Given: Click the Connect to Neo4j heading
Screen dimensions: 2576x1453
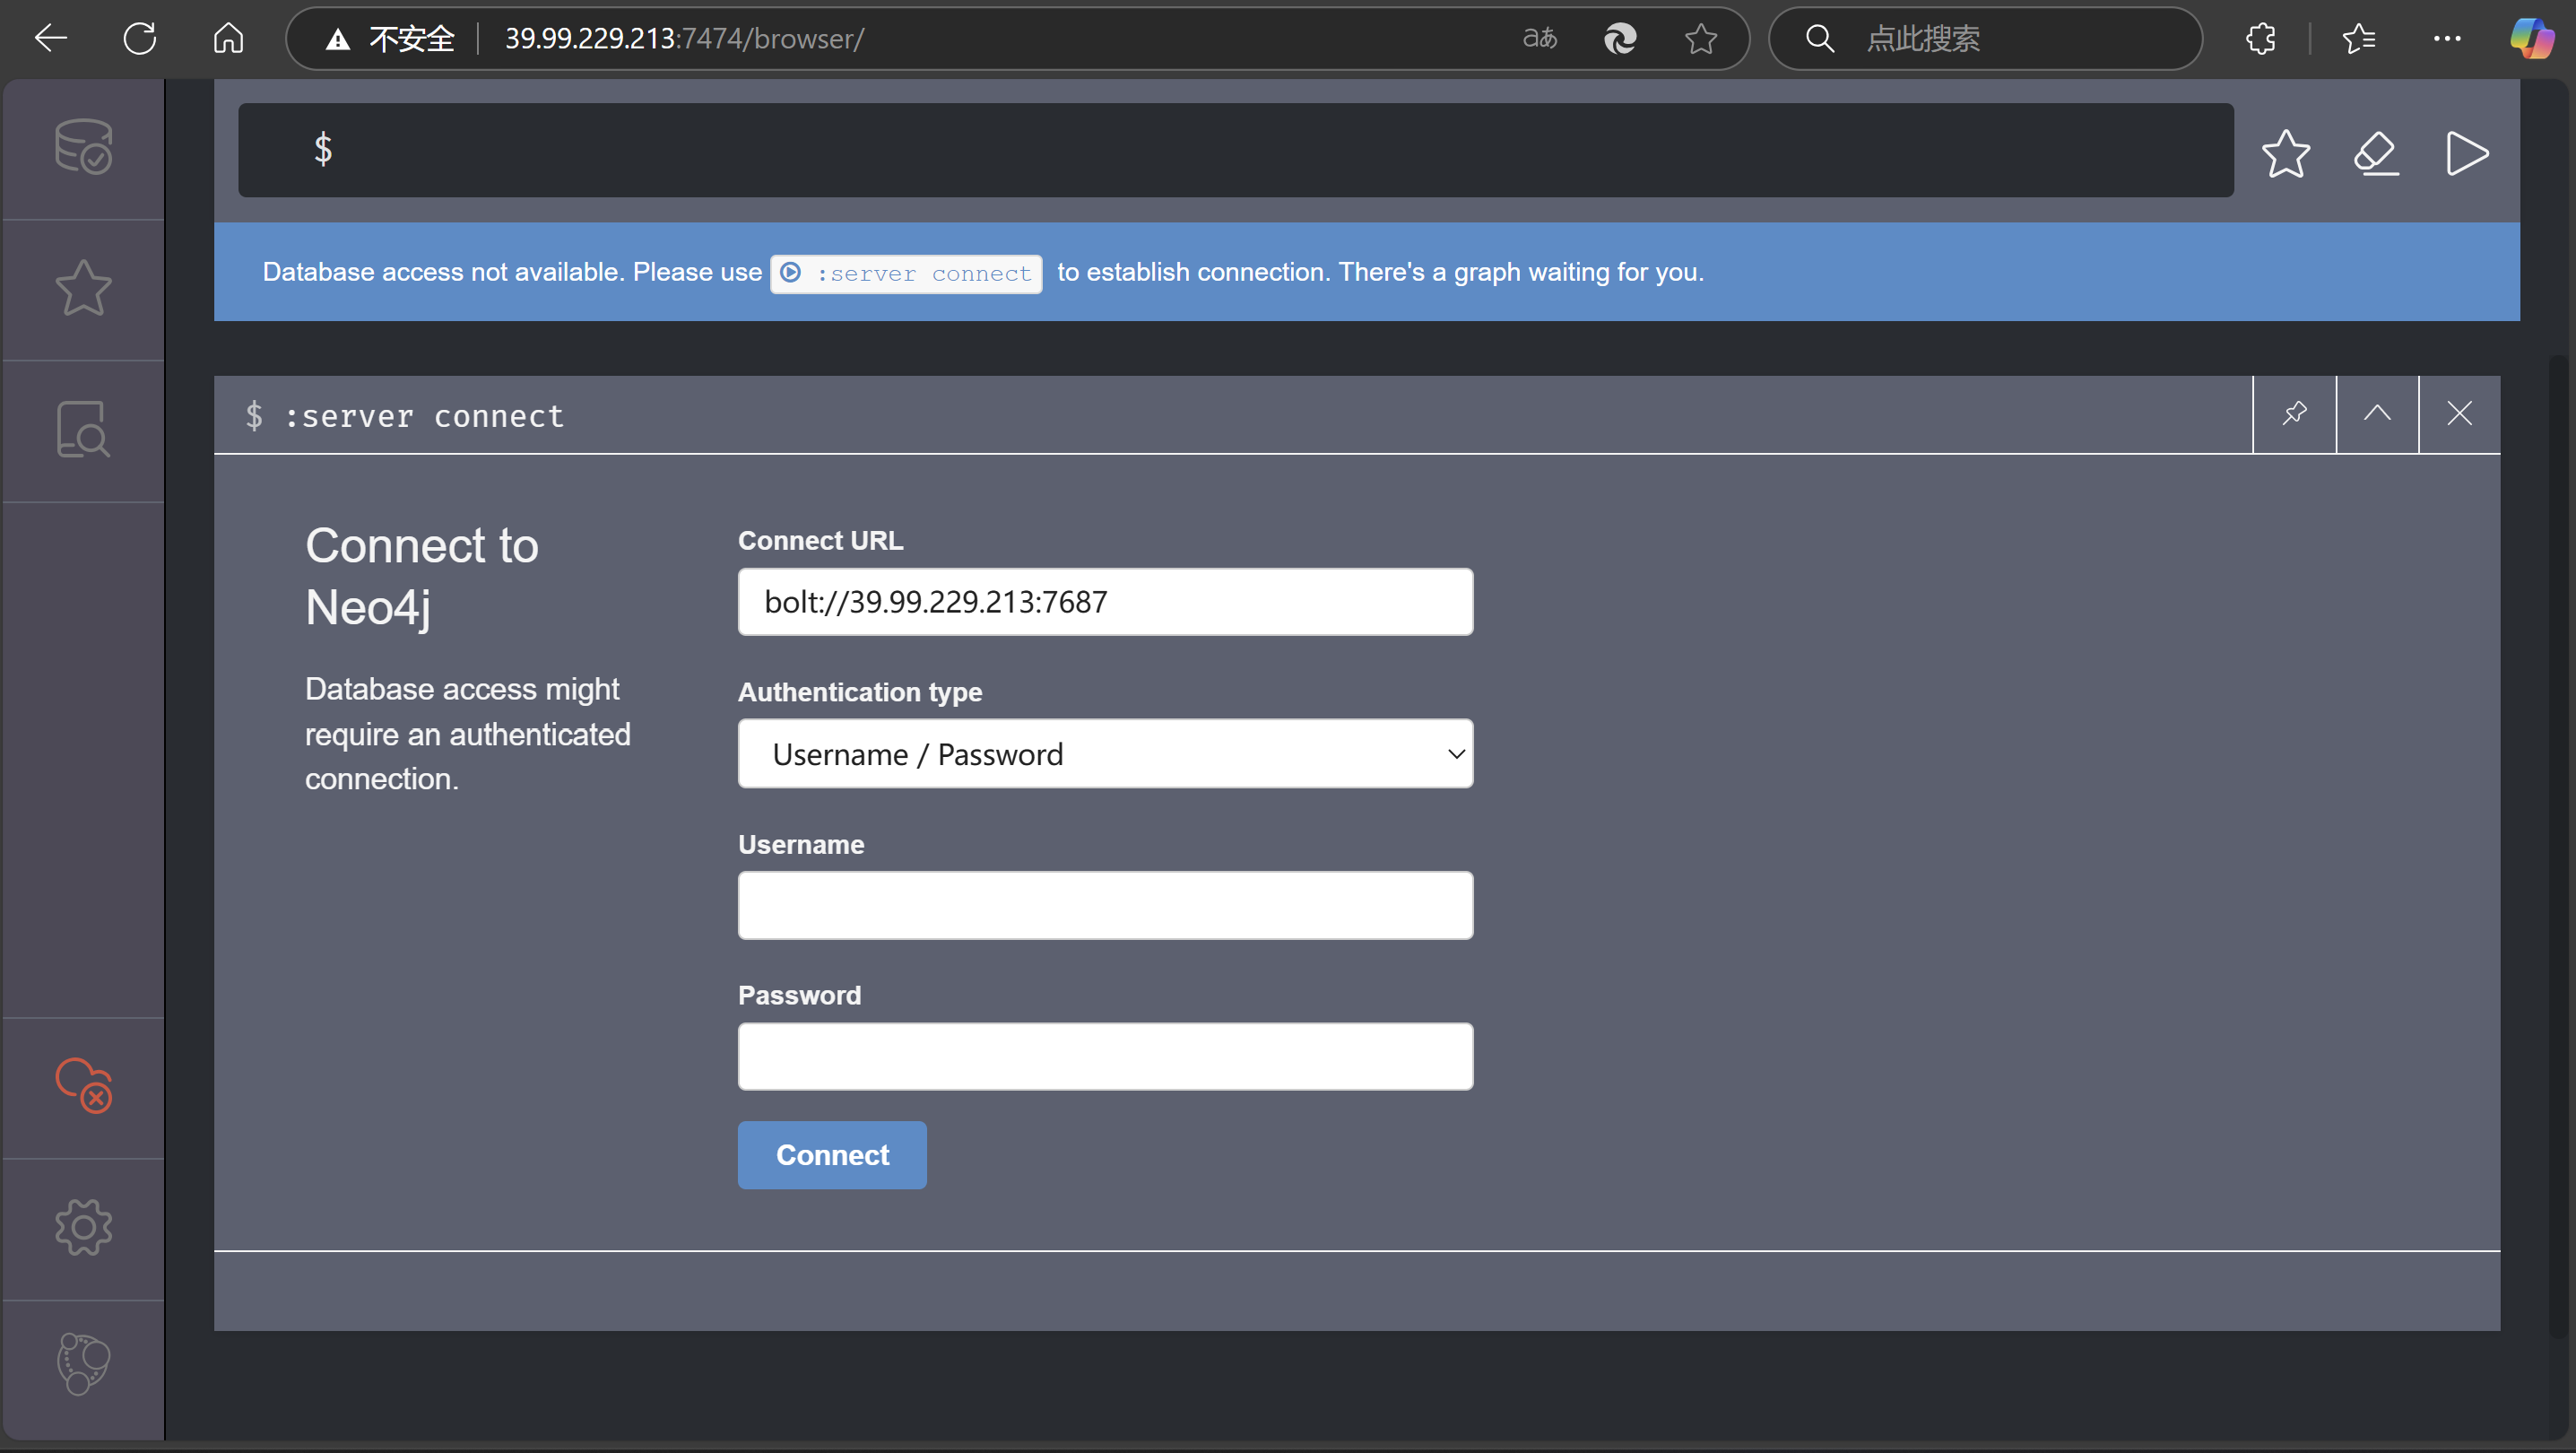Looking at the screenshot, I should pos(422,576).
